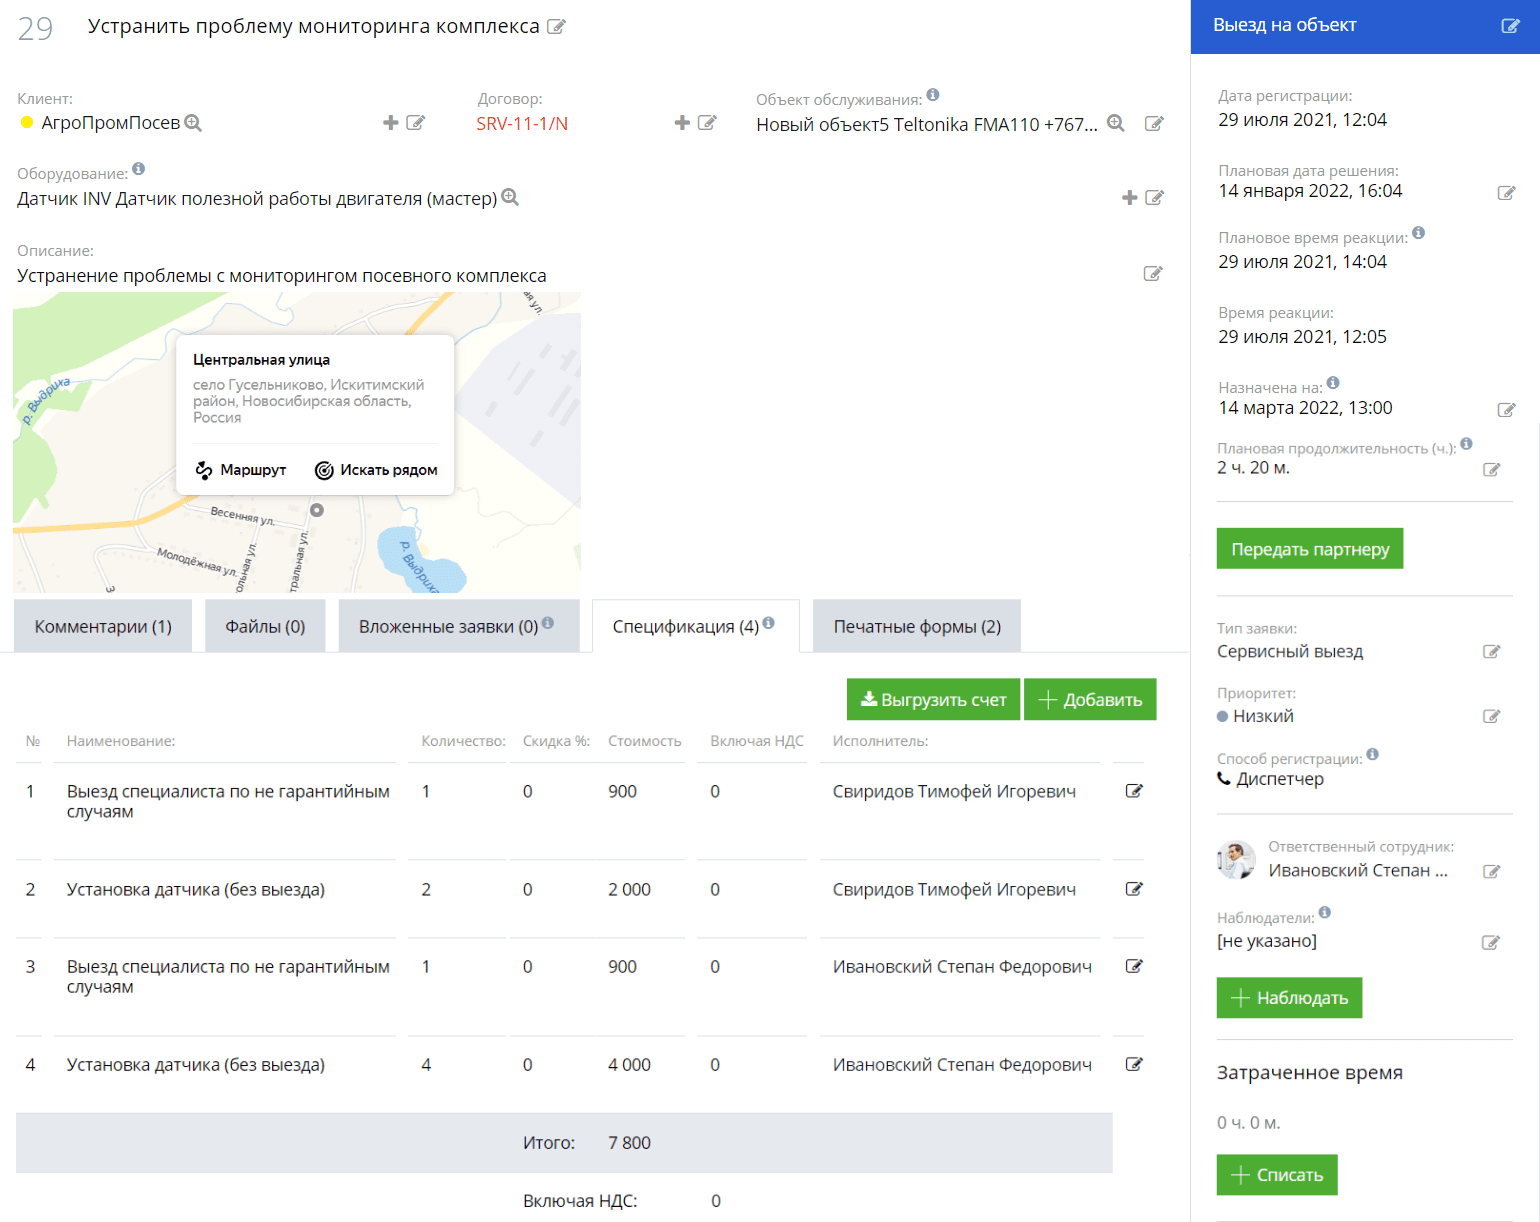Edit the contract SRV-11-1/N pencil icon
The height and width of the screenshot is (1222, 1540).
coord(707,123)
